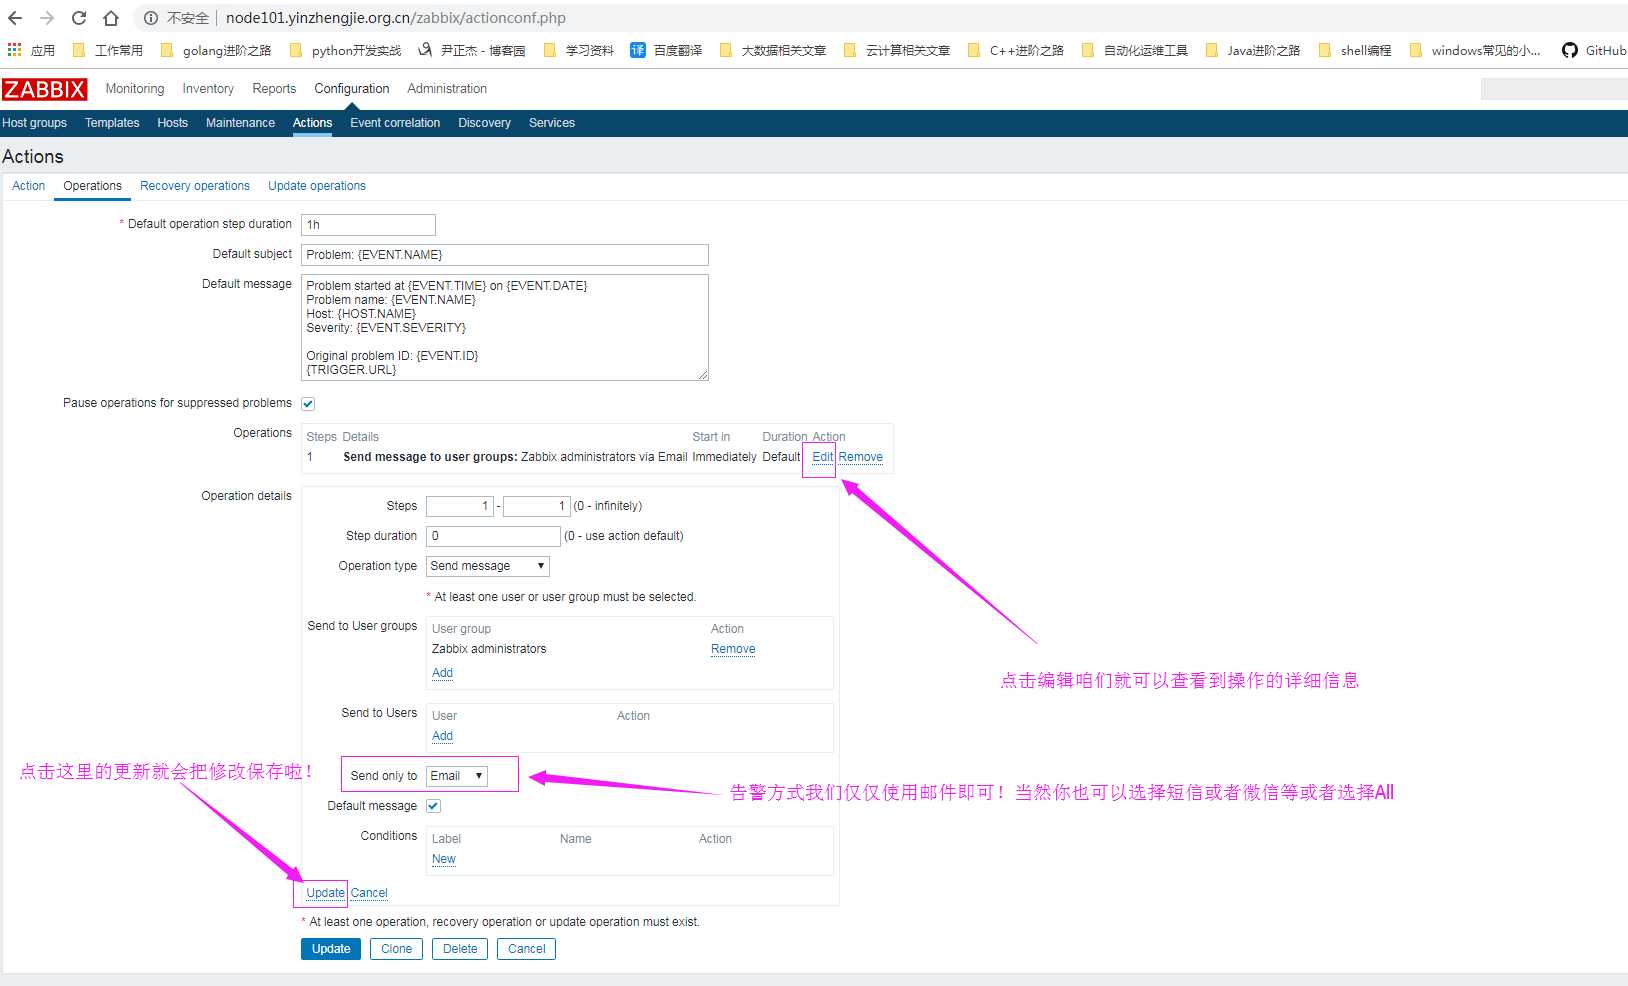The image size is (1628, 986).
Task: Open the 尹正杰 - 博客园 bookmark
Action: pyautogui.click(x=472, y=50)
